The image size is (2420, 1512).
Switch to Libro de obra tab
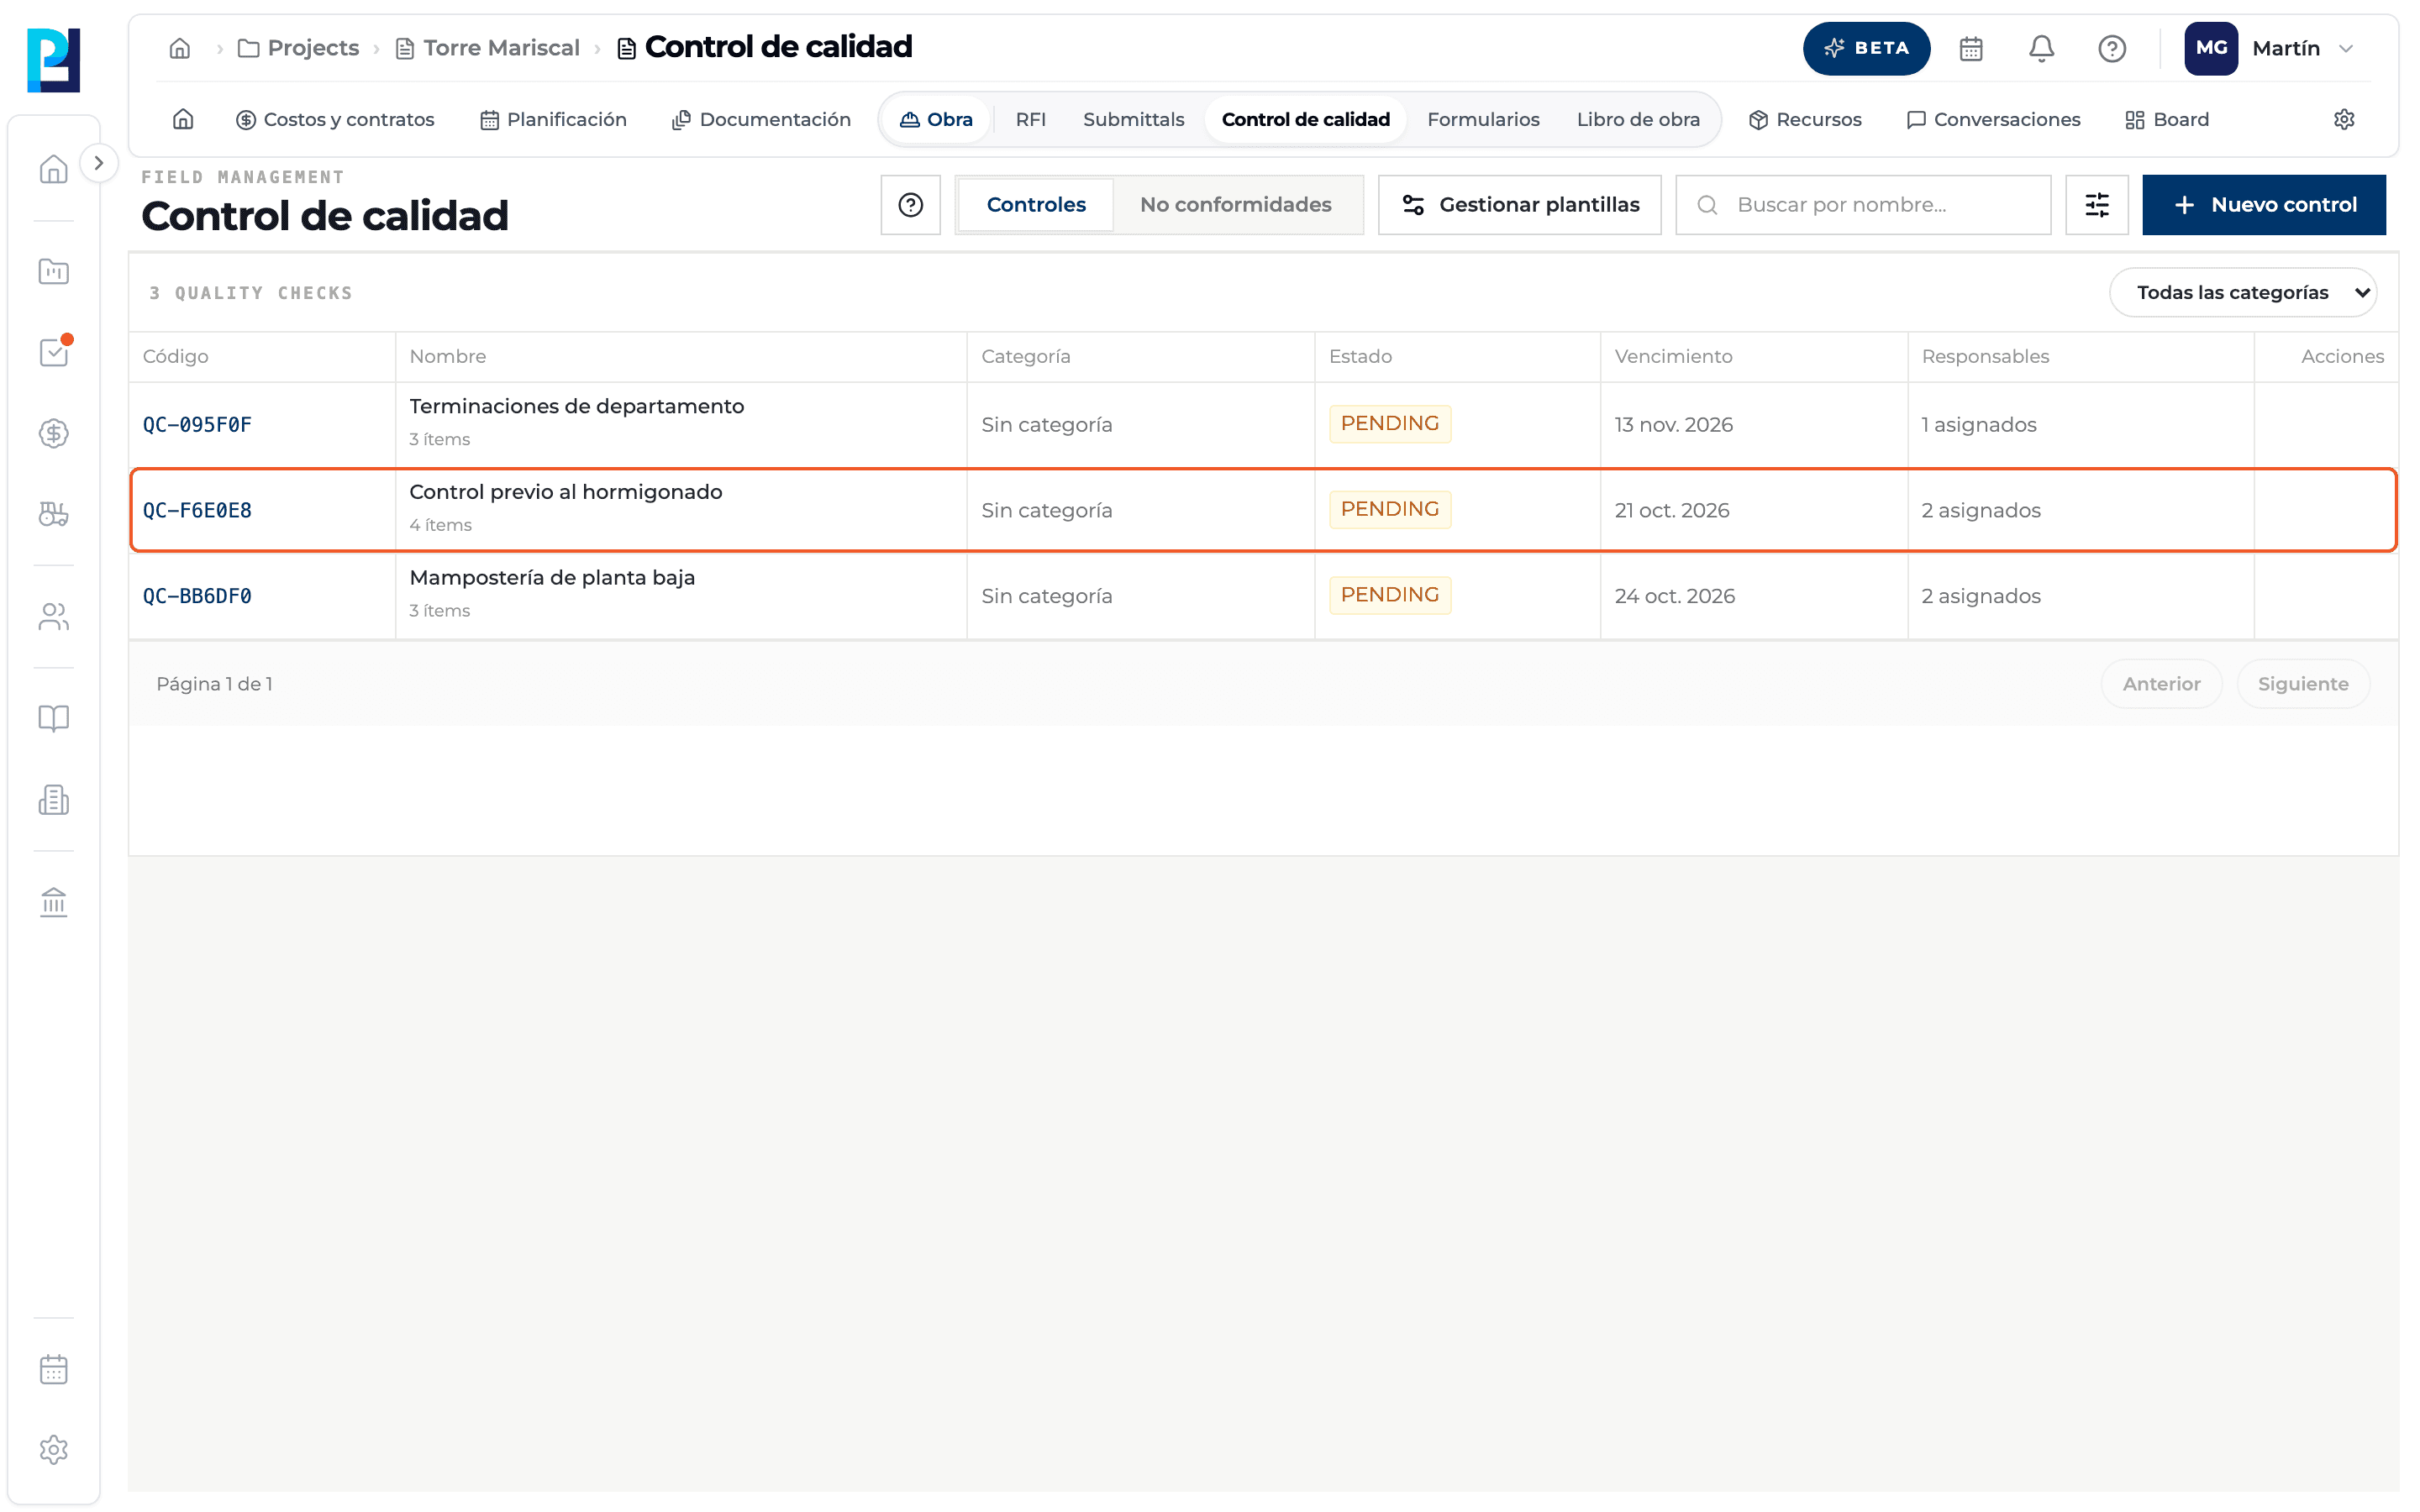1638,120
